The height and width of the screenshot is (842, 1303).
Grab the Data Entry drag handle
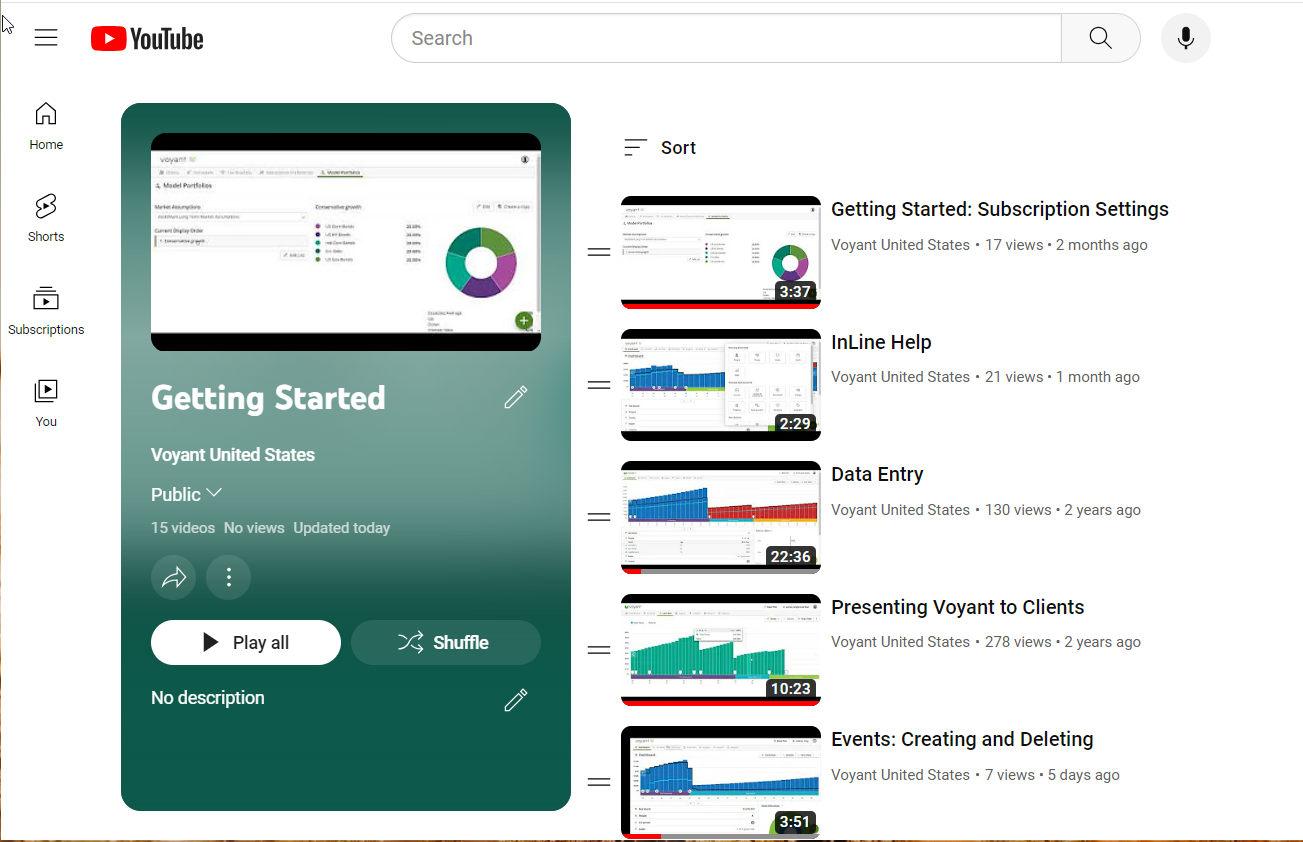point(599,517)
